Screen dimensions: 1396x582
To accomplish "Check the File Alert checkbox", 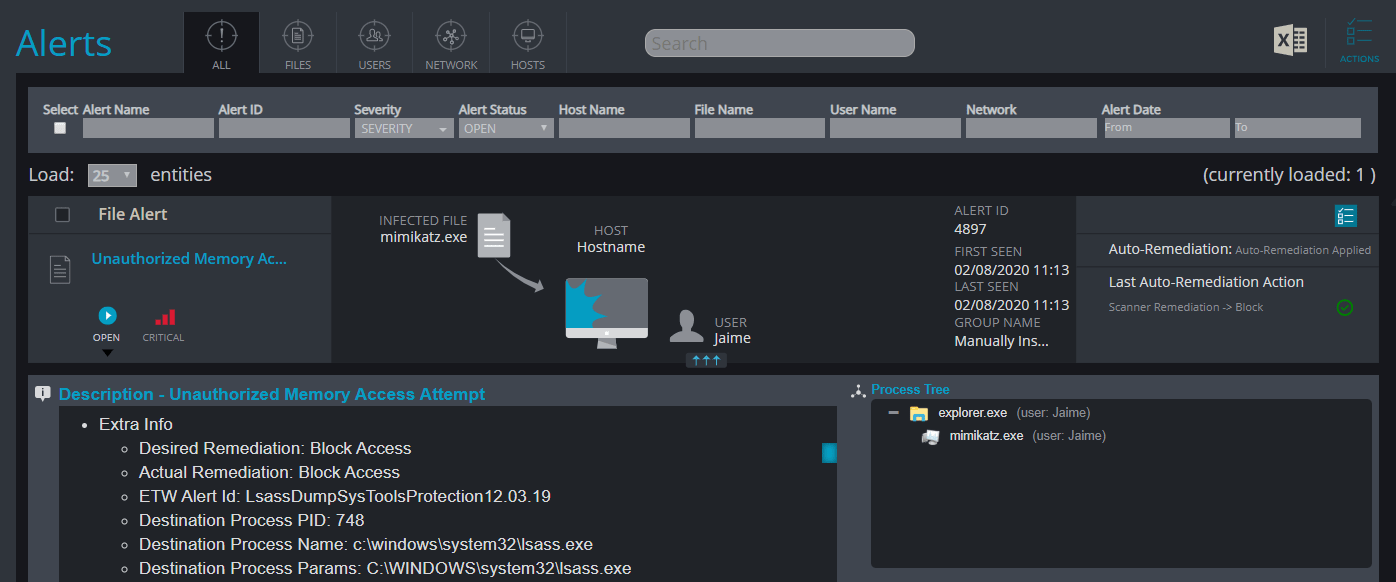I will click(x=62, y=214).
